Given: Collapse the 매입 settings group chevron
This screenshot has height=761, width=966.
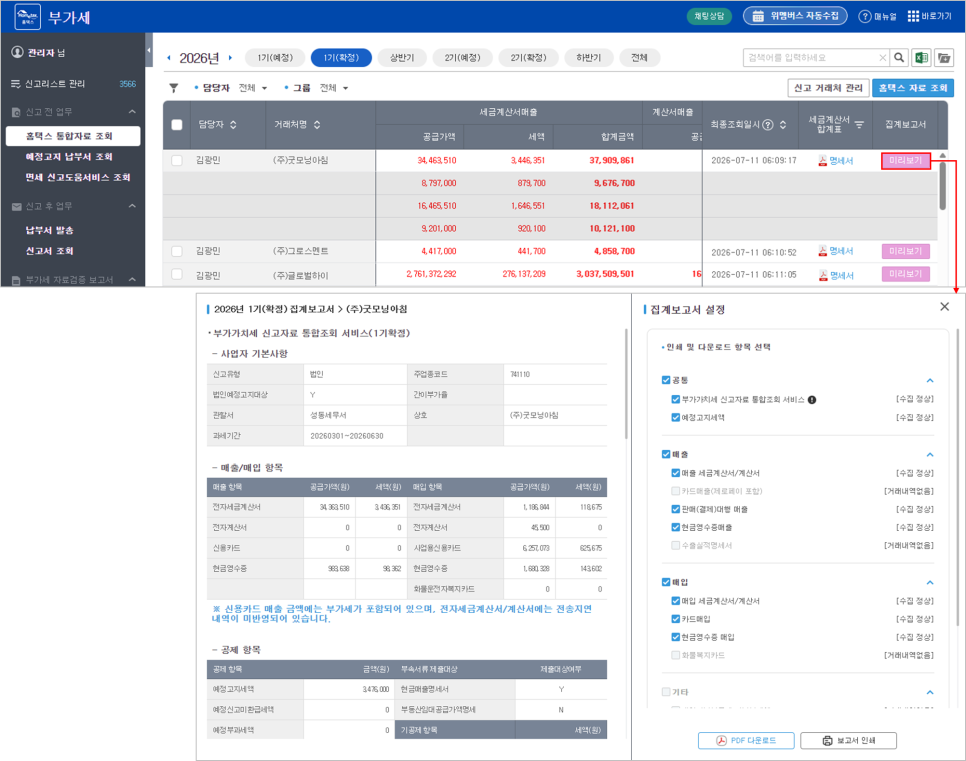Looking at the screenshot, I should (x=930, y=582).
